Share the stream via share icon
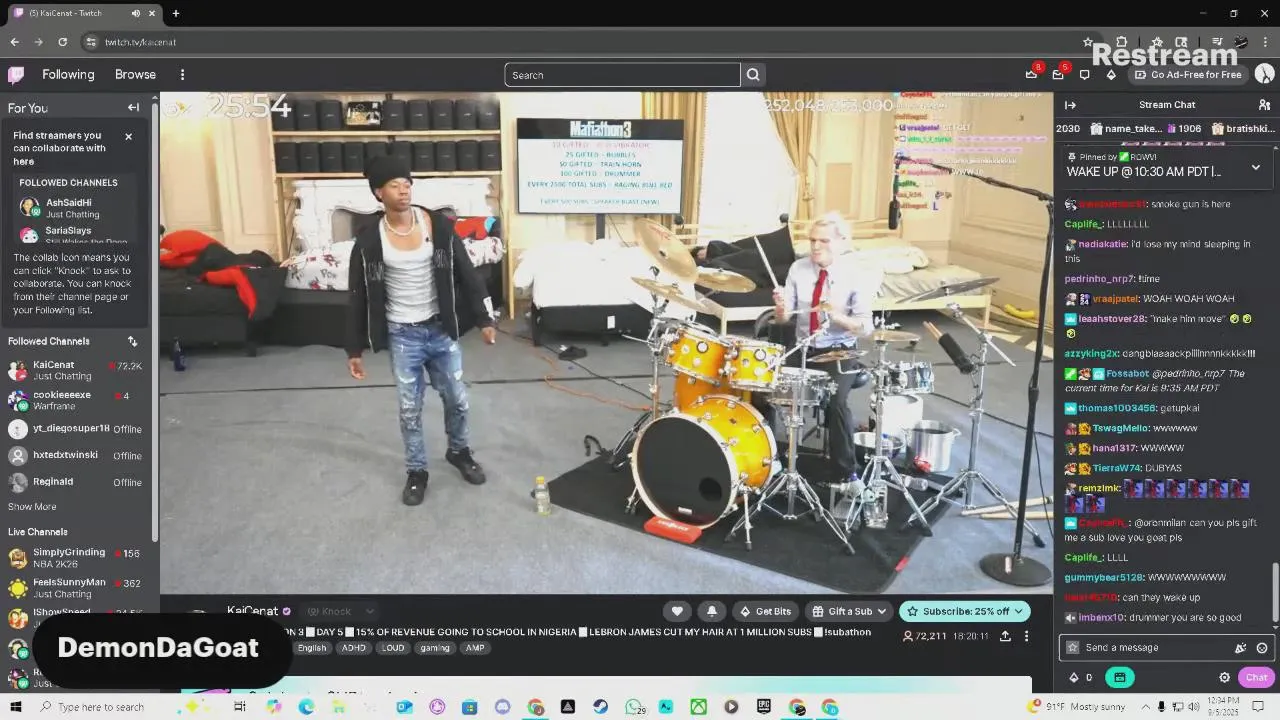The width and height of the screenshot is (1280, 720). pyautogui.click(x=1005, y=636)
